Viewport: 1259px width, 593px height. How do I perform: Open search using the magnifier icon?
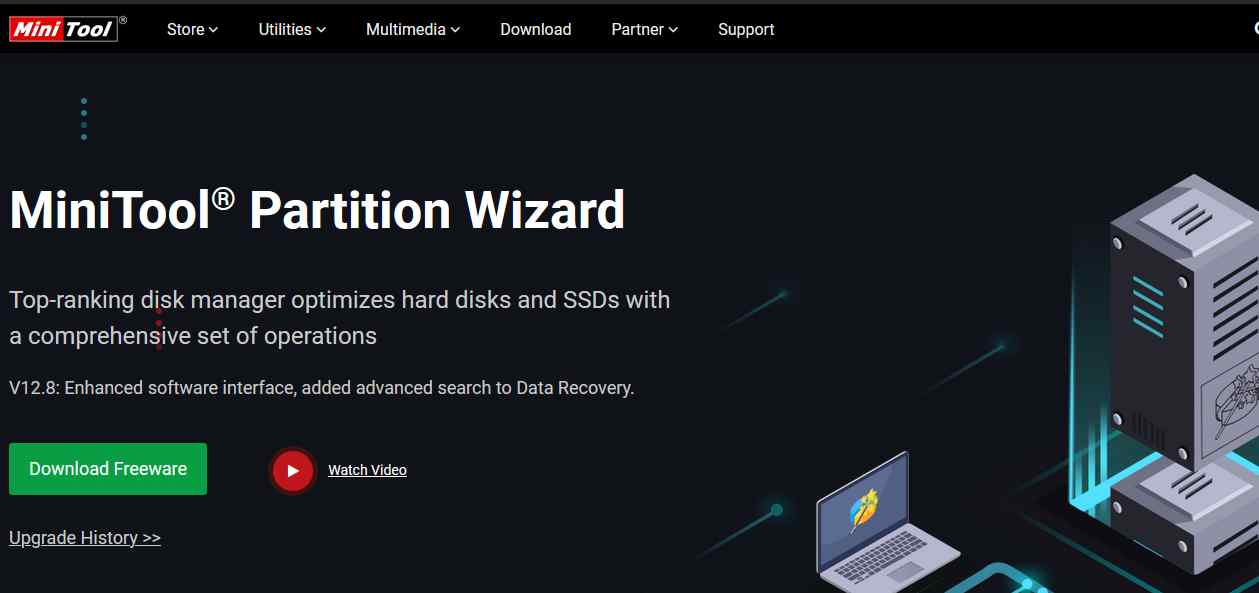1255,29
